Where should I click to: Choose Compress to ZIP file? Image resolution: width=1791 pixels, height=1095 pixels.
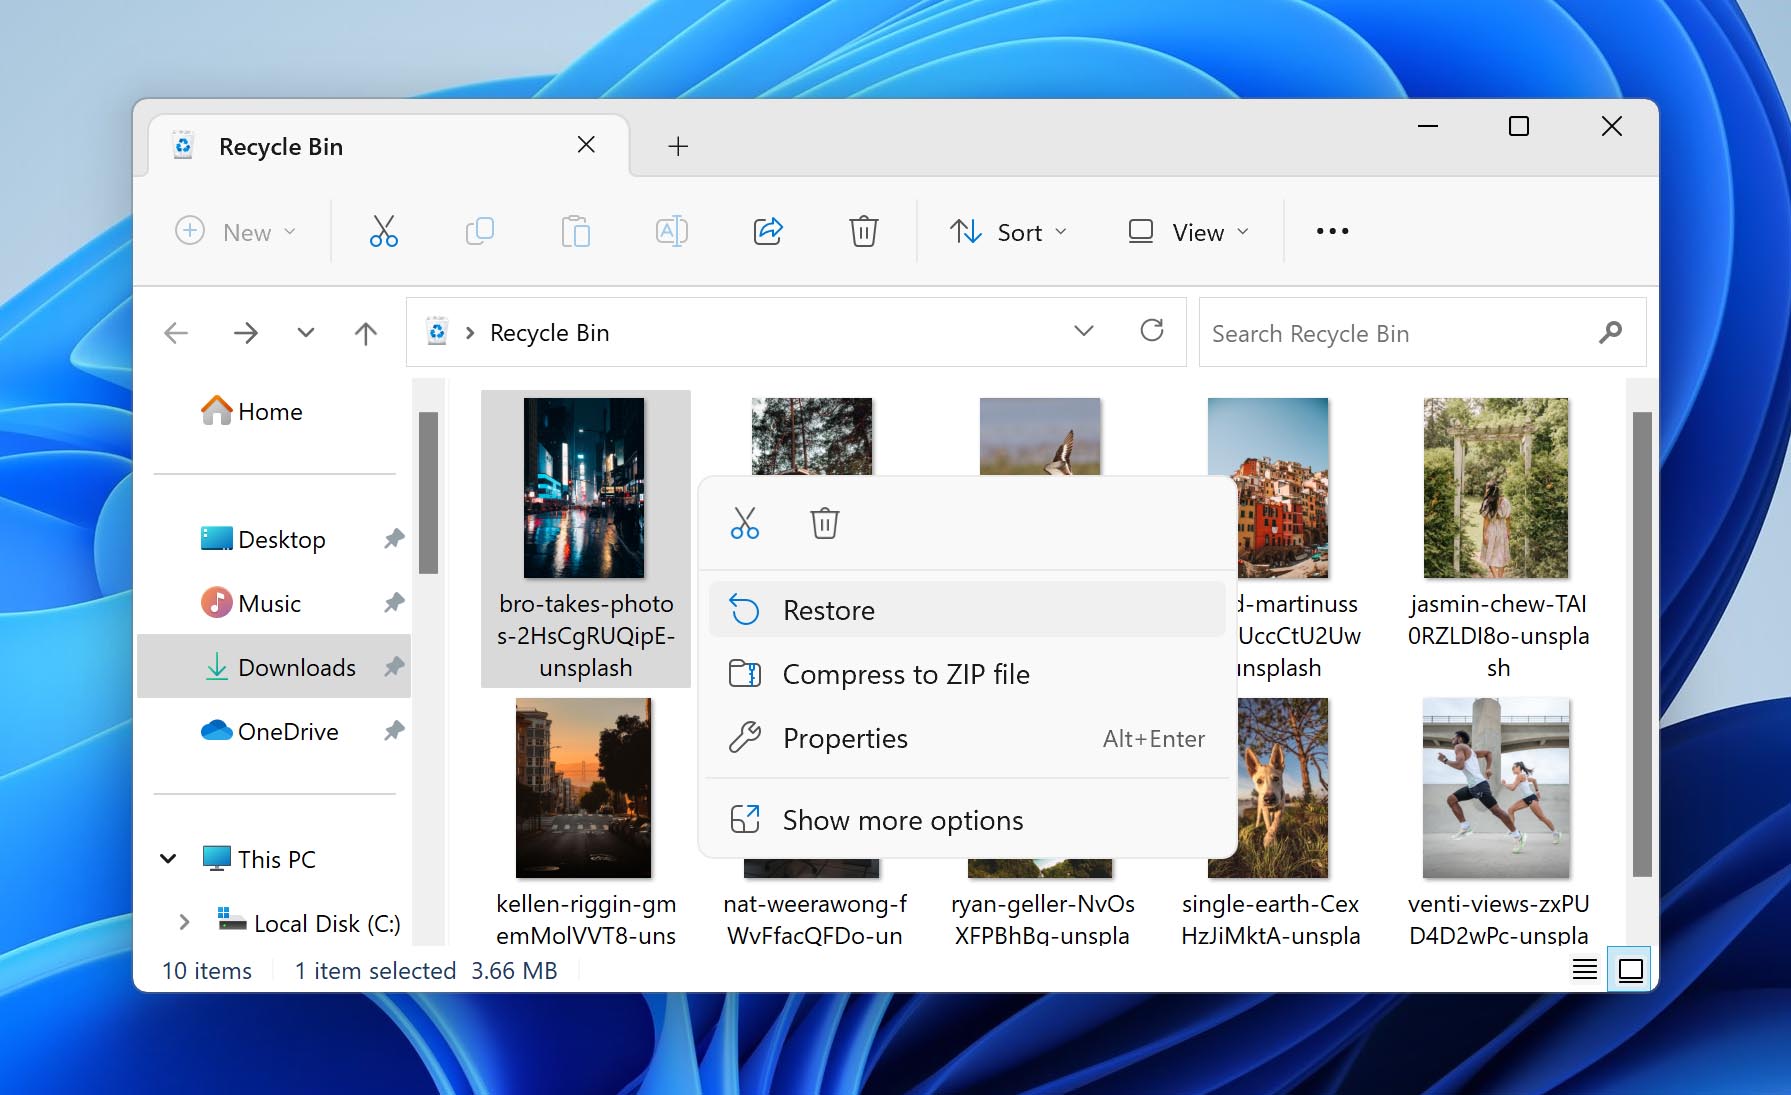[967, 674]
